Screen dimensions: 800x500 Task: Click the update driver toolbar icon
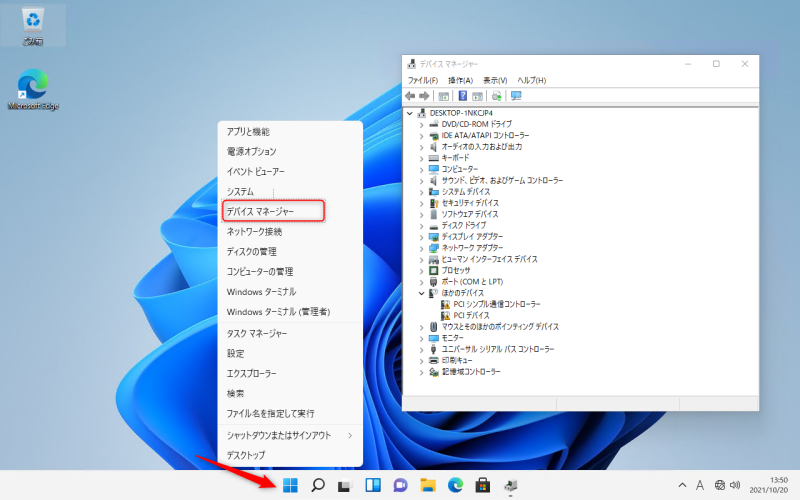point(496,96)
